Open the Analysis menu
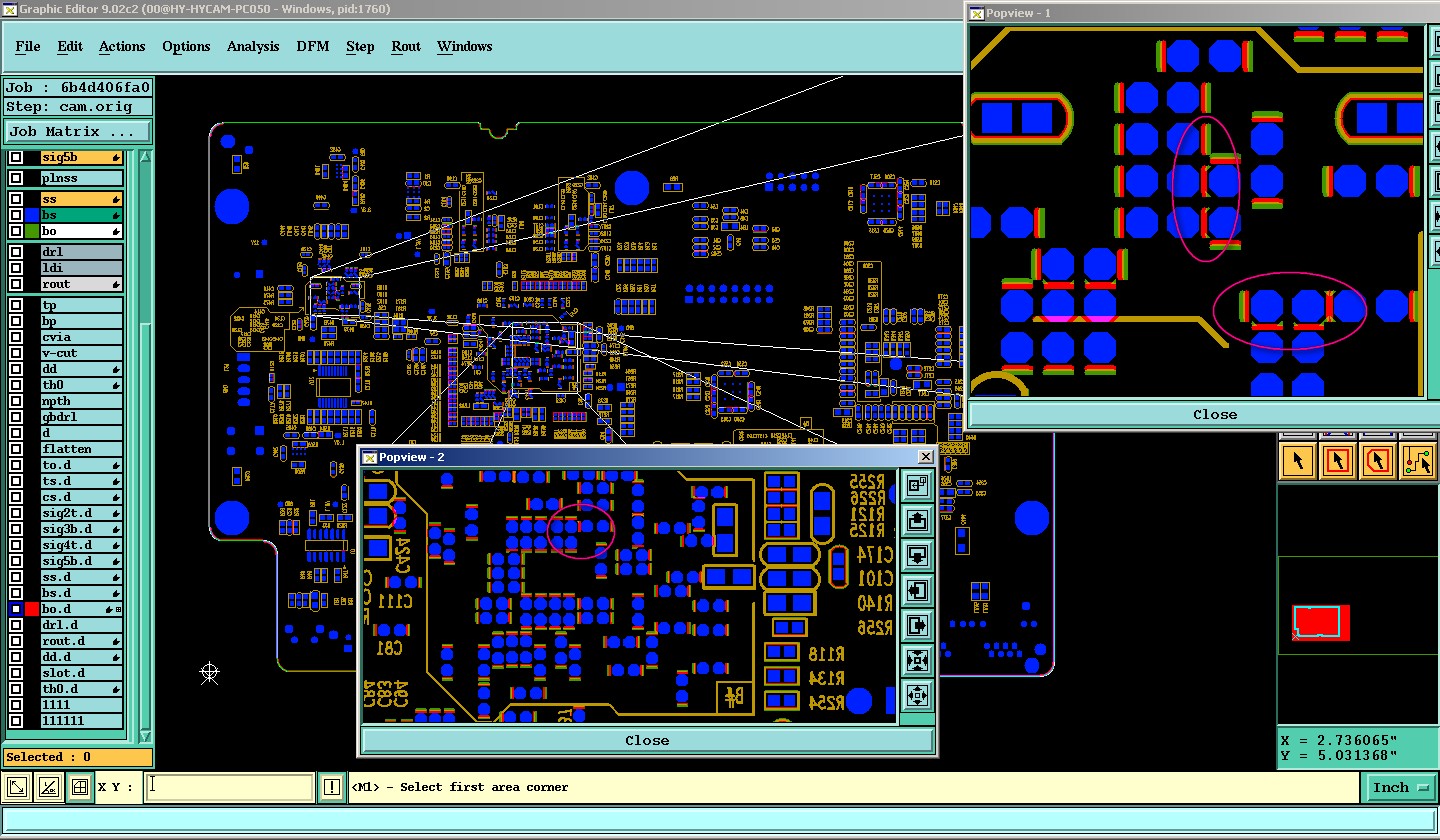Viewport: 1440px width, 840px height. click(253, 46)
